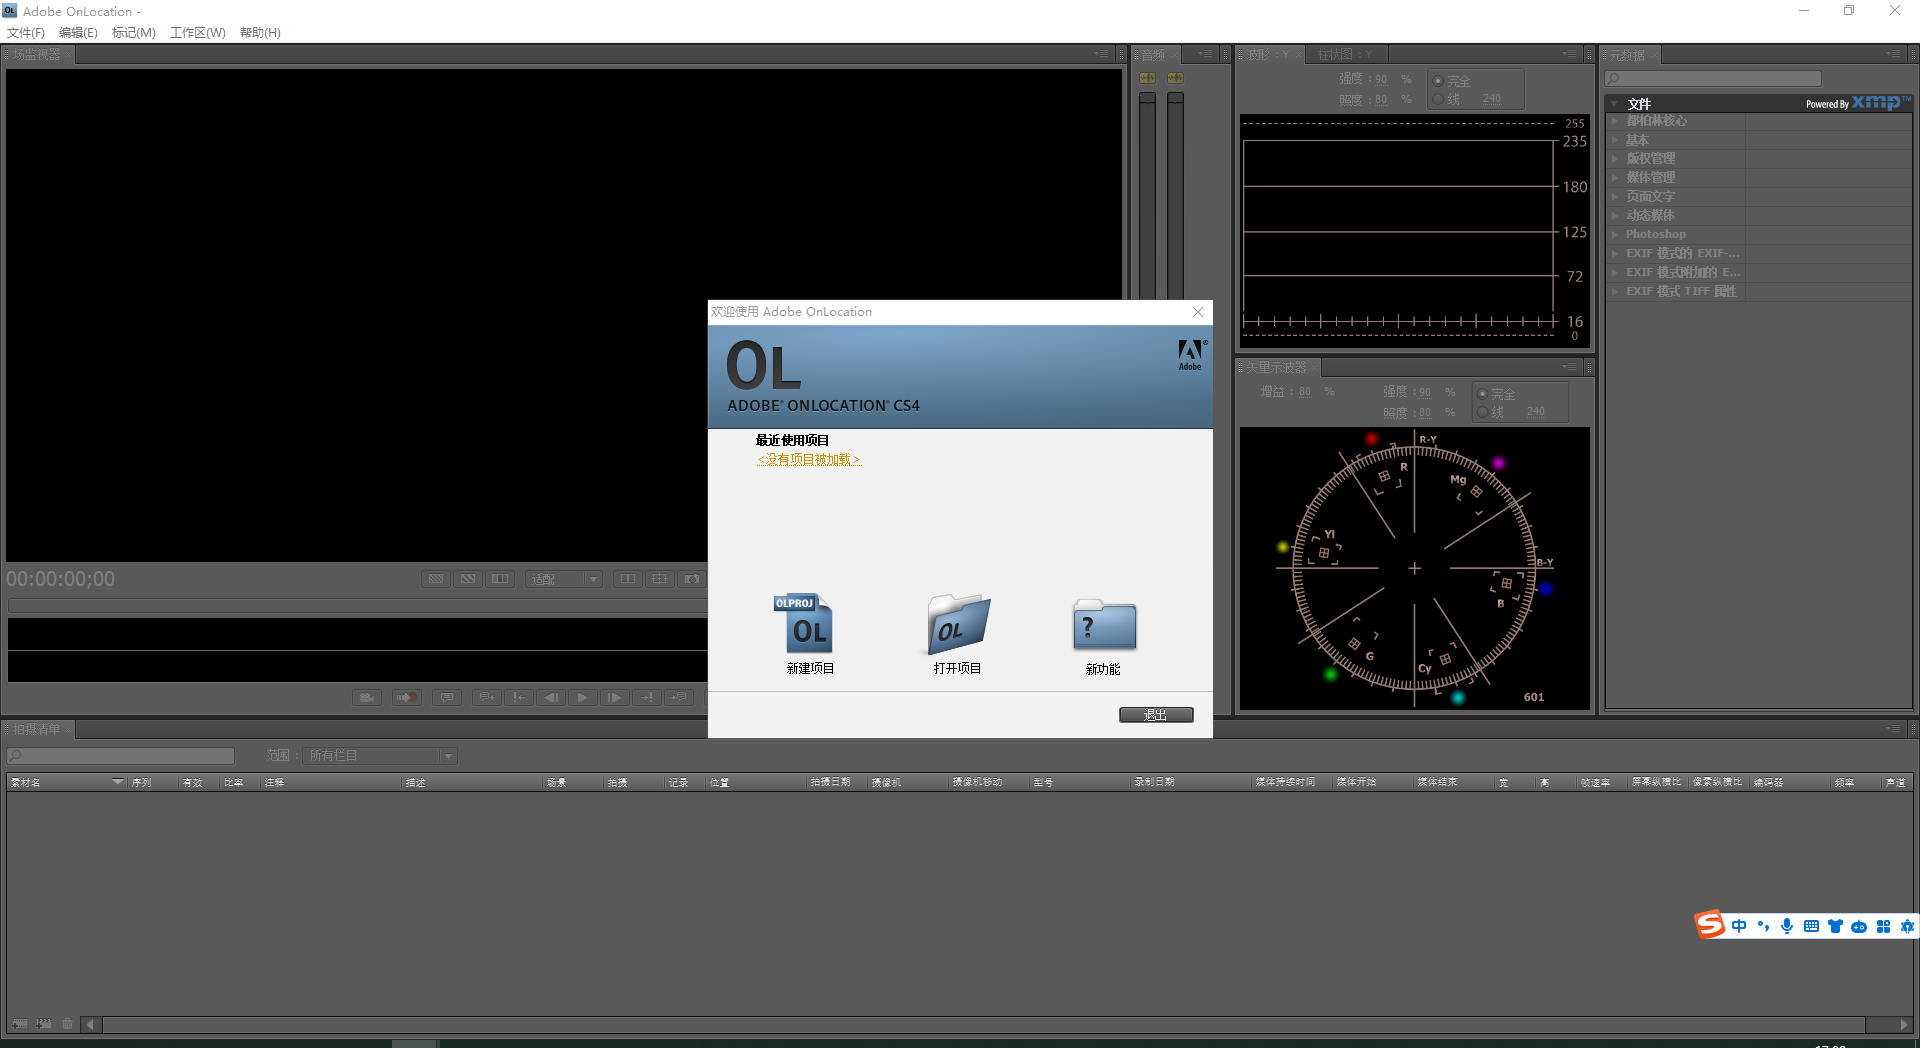Viewport: 1920px width, 1048px height.
Task: Click the Sogou microphone voice input icon
Action: pyautogui.click(x=1787, y=927)
